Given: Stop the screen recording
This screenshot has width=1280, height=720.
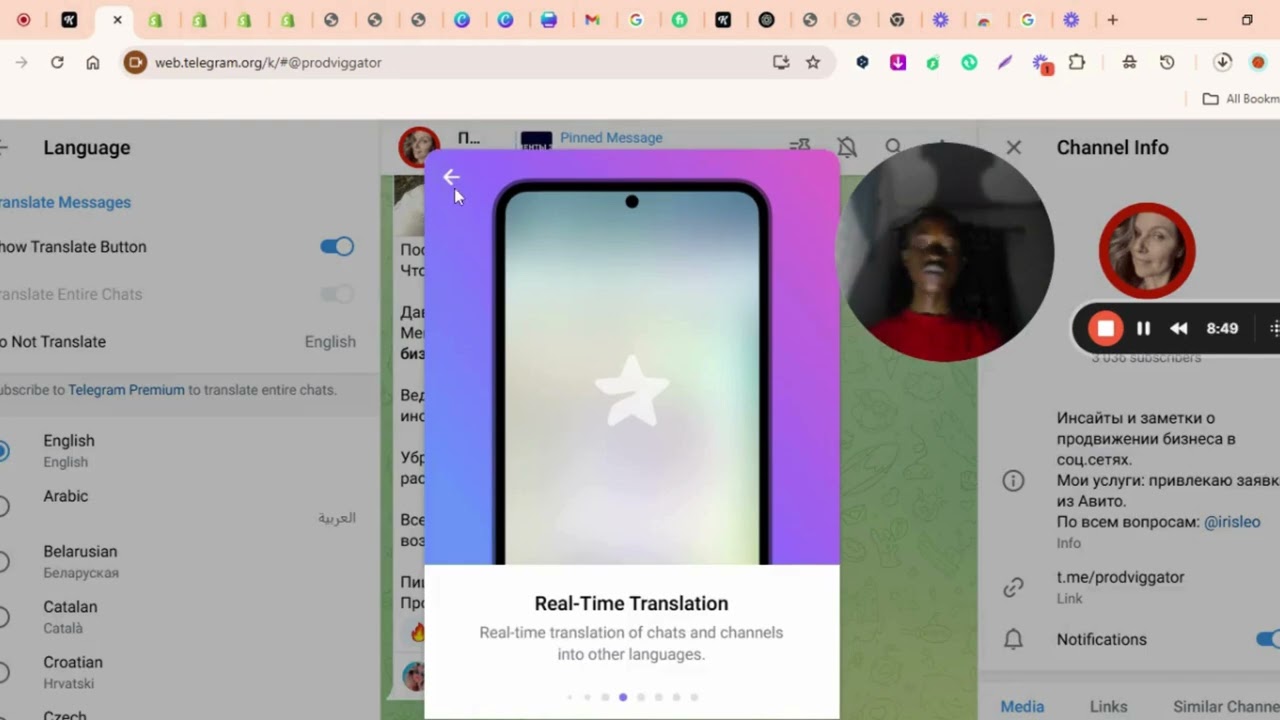Looking at the screenshot, I should (1106, 329).
